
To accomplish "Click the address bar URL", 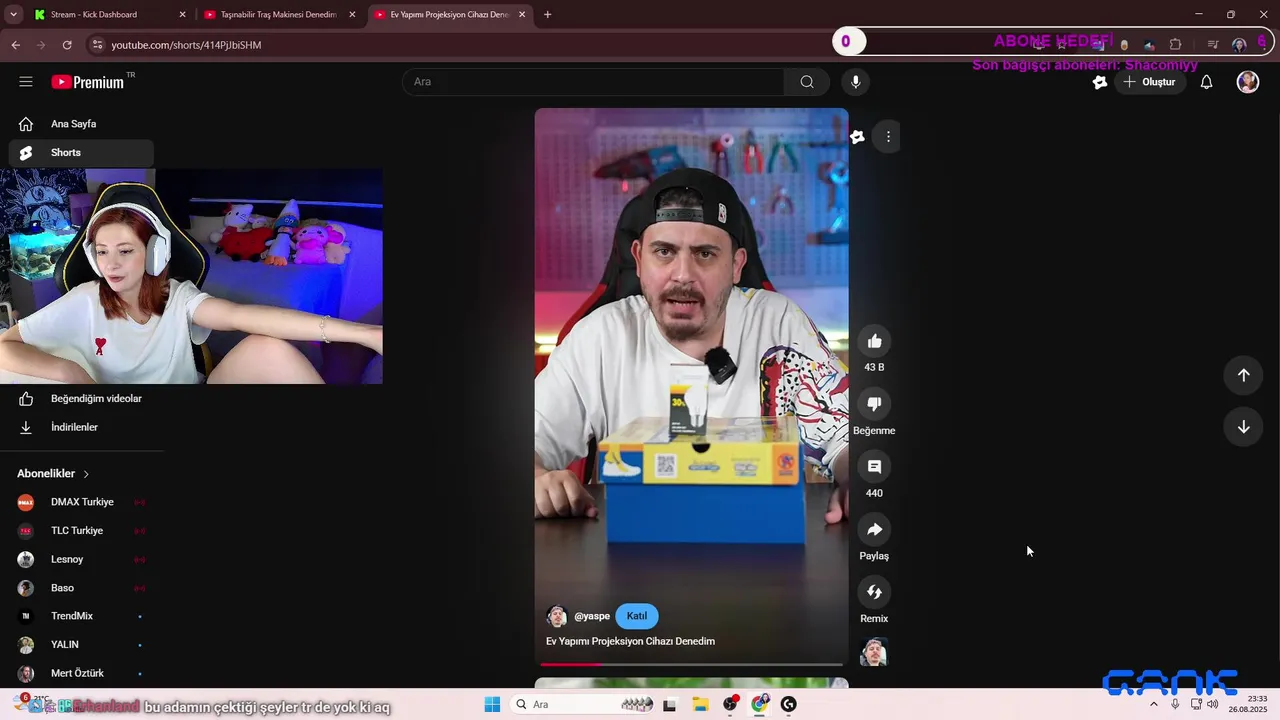I will pos(186,45).
